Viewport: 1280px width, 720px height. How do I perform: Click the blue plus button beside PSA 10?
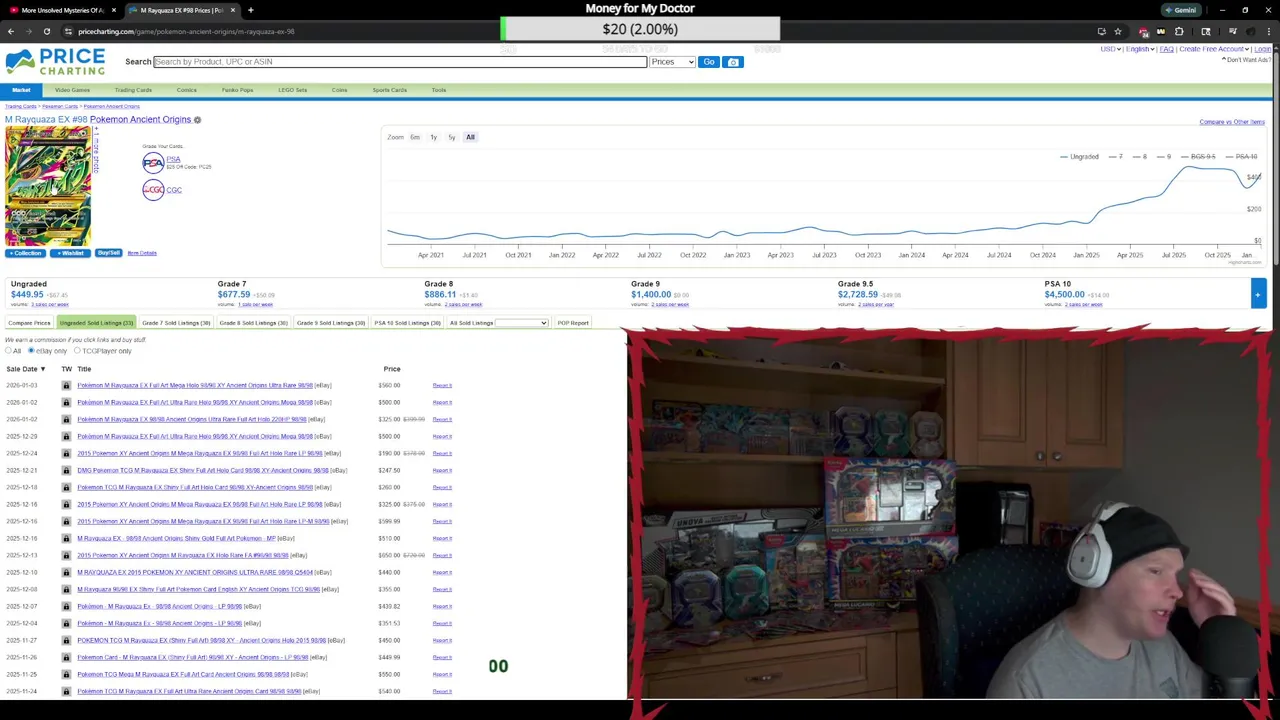(x=1257, y=293)
